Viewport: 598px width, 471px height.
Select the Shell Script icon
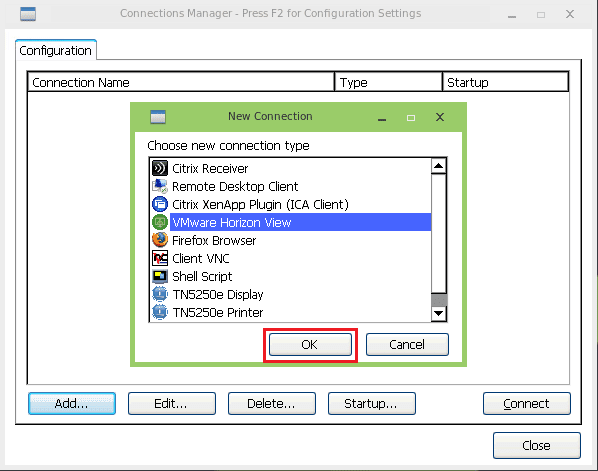click(x=160, y=276)
